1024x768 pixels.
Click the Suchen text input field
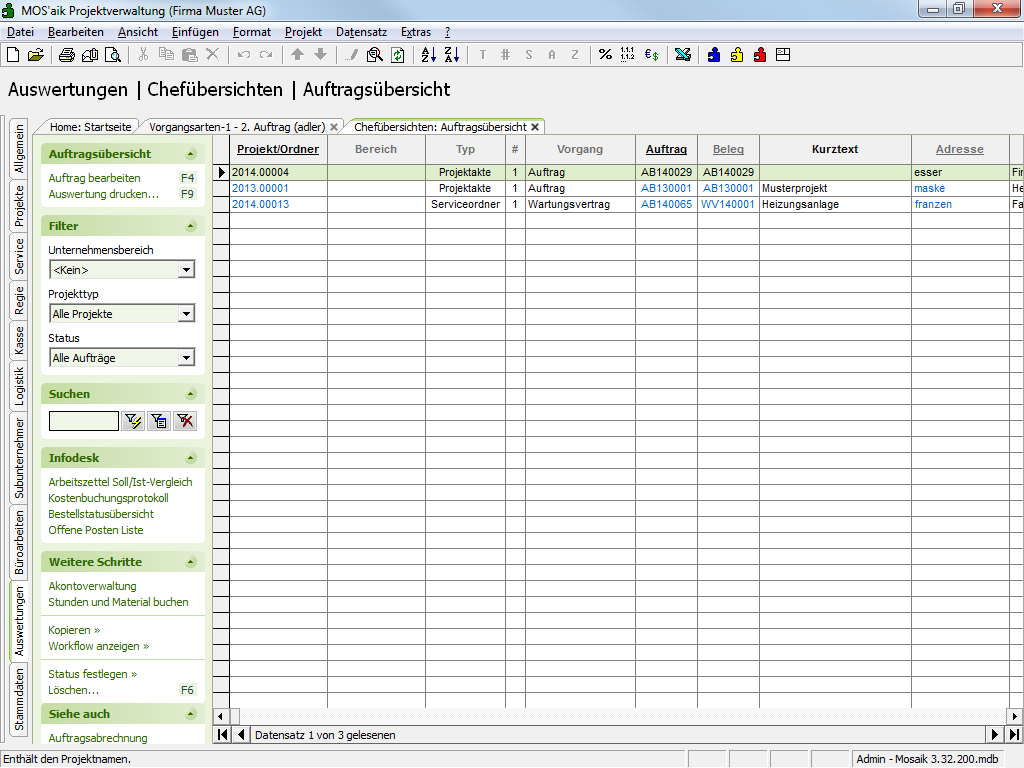(84, 421)
